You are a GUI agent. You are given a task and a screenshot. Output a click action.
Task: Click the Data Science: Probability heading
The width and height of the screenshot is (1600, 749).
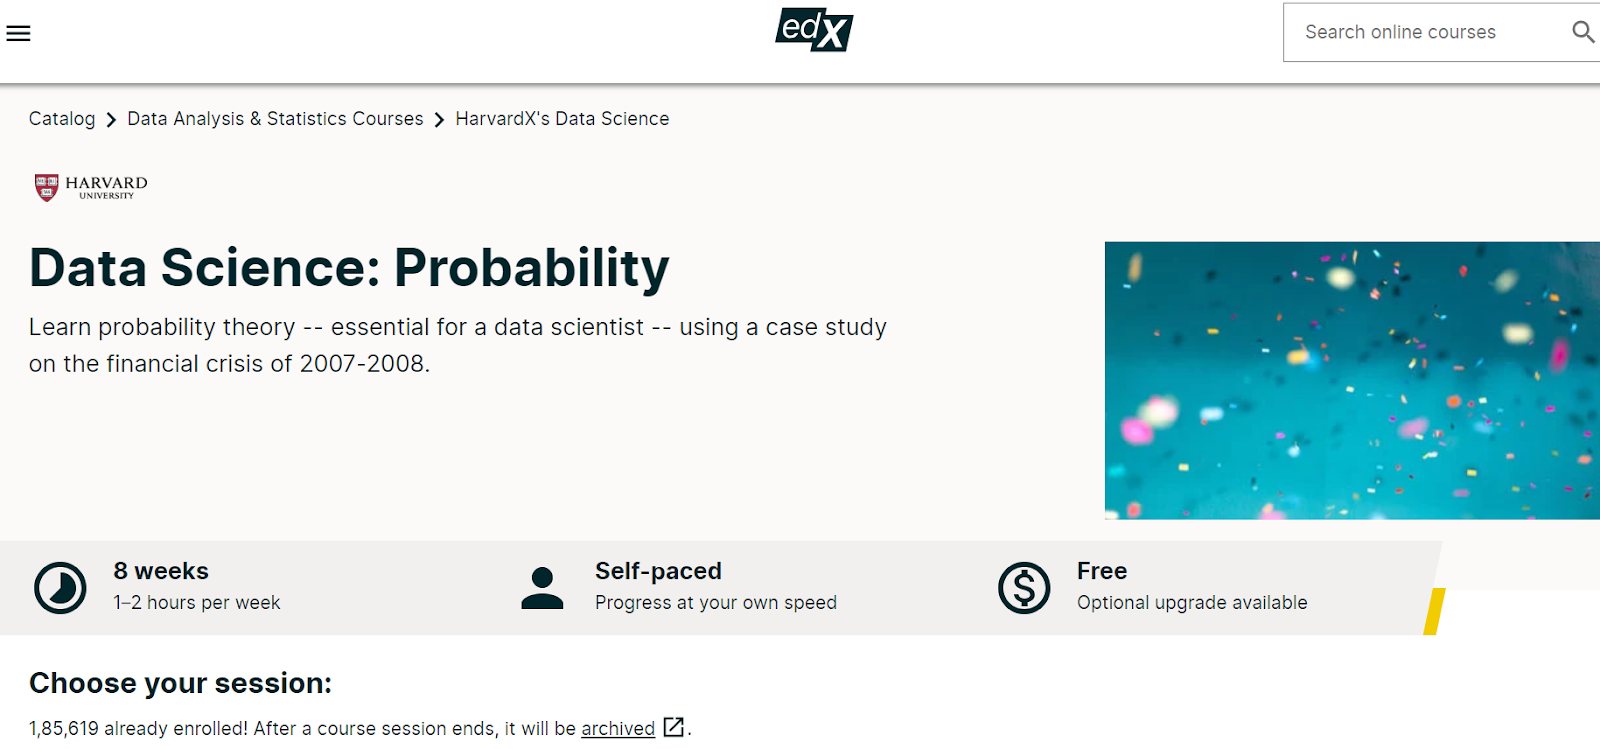point(349,268)
